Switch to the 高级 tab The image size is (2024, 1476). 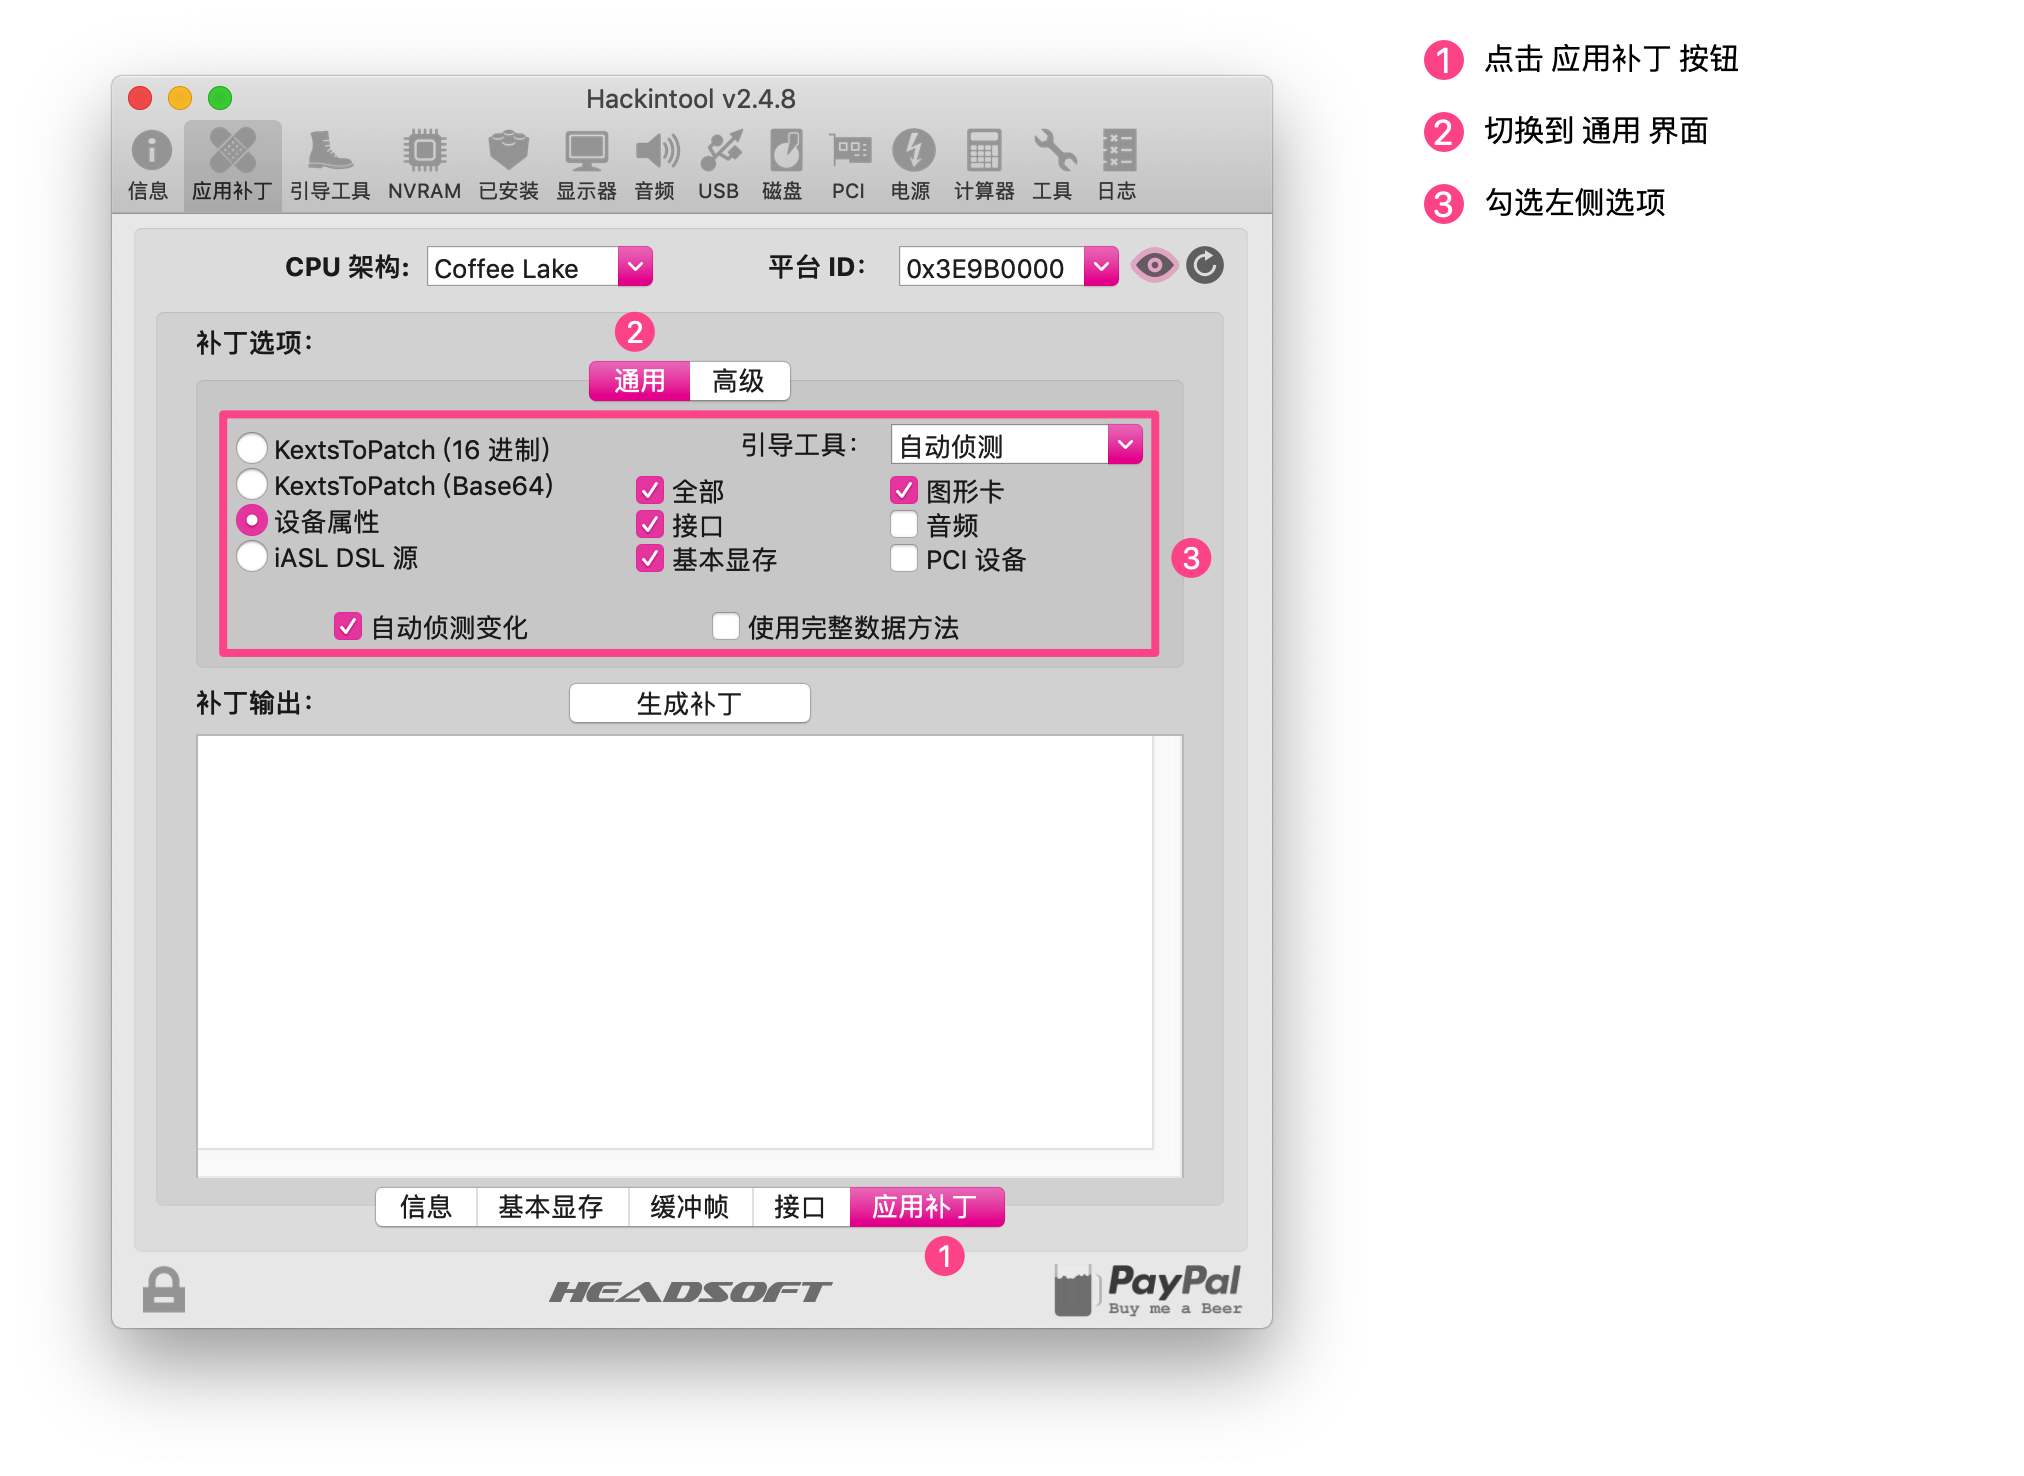[x=739, y=381]
